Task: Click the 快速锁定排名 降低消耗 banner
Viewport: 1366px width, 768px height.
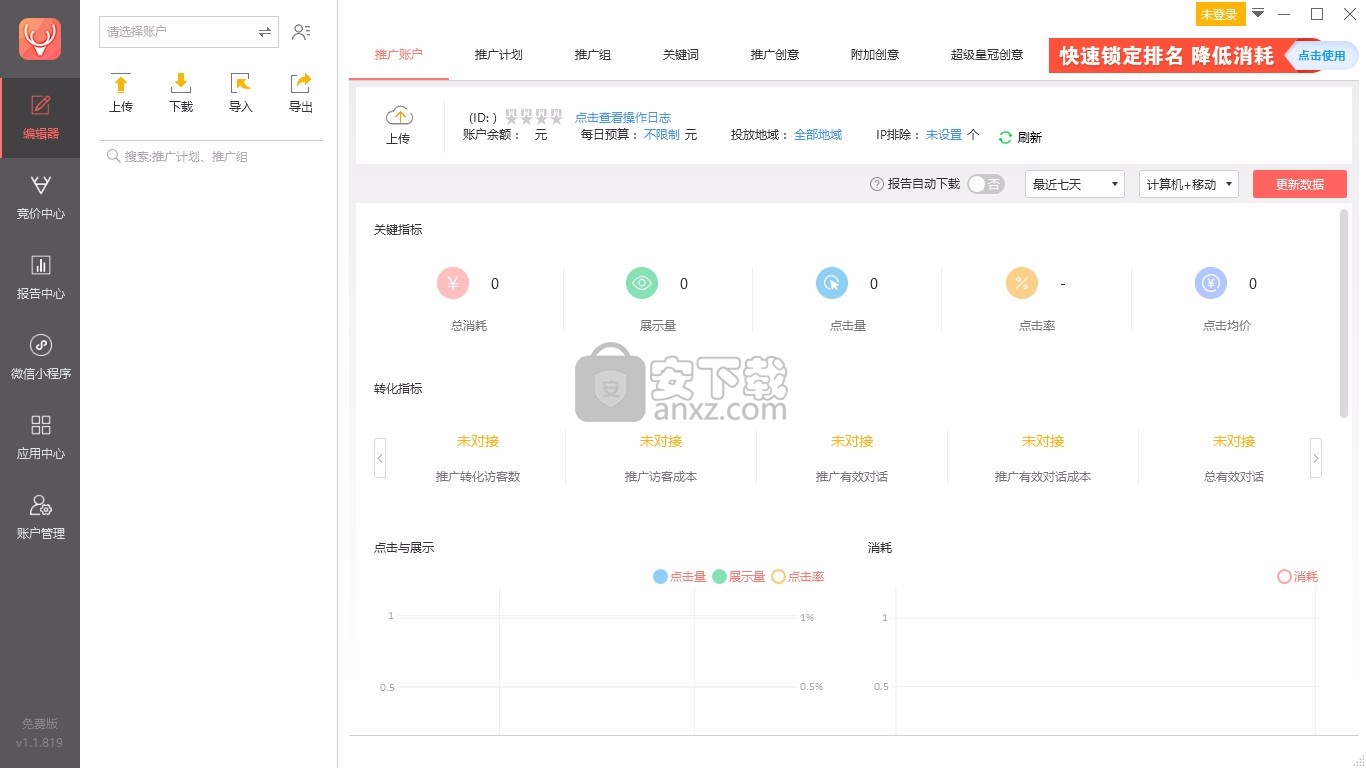Action: click(x=1167, y=56)
